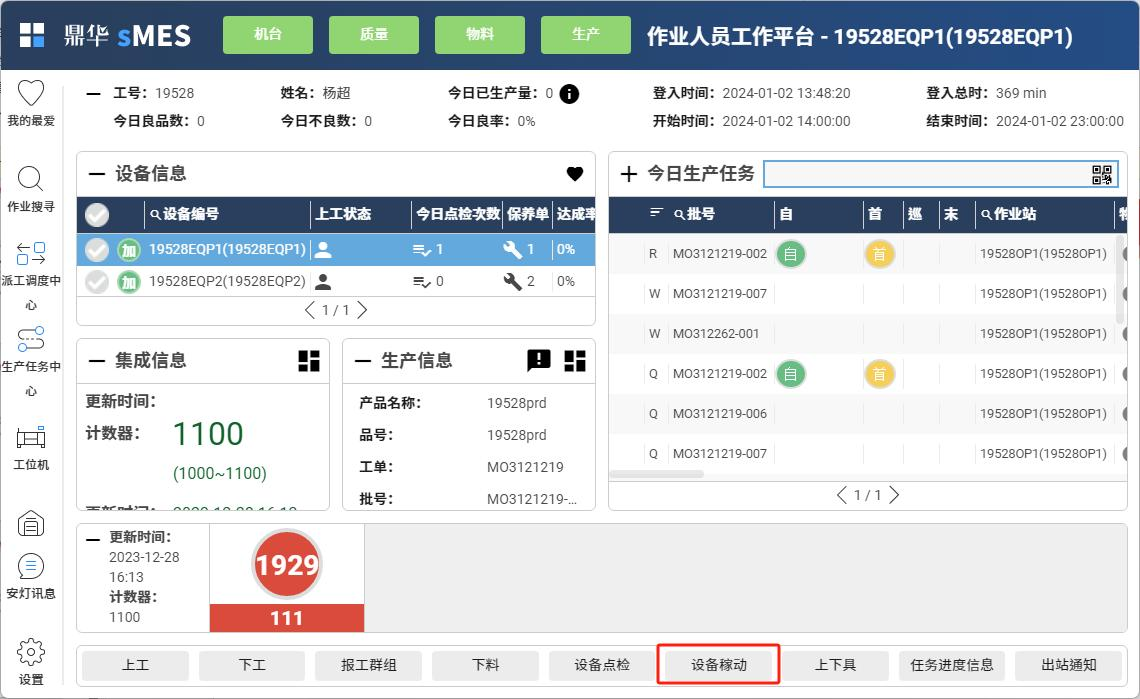
Task: Click the warehouse icon above 安灯讯息
Action: (x=31, y=523)
